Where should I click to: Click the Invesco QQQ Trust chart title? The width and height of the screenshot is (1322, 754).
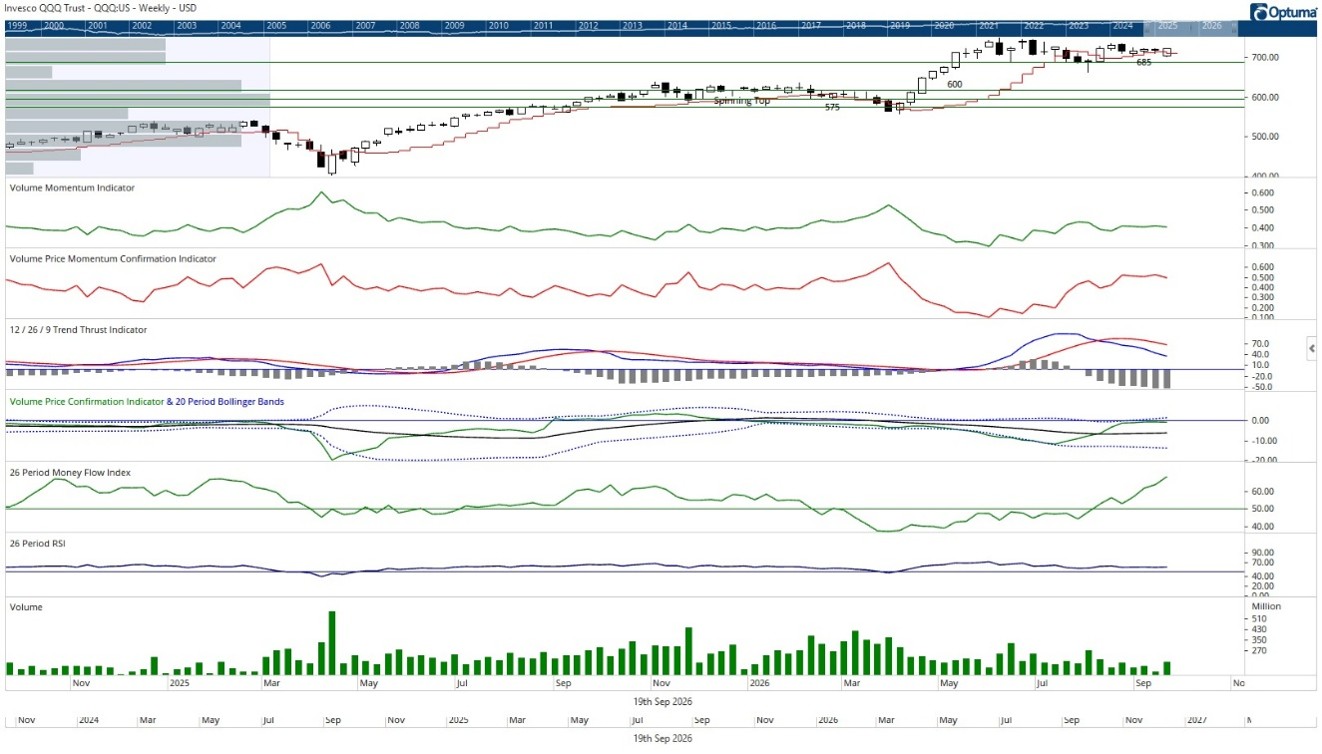pyautogui.click(x=102, y=8)
